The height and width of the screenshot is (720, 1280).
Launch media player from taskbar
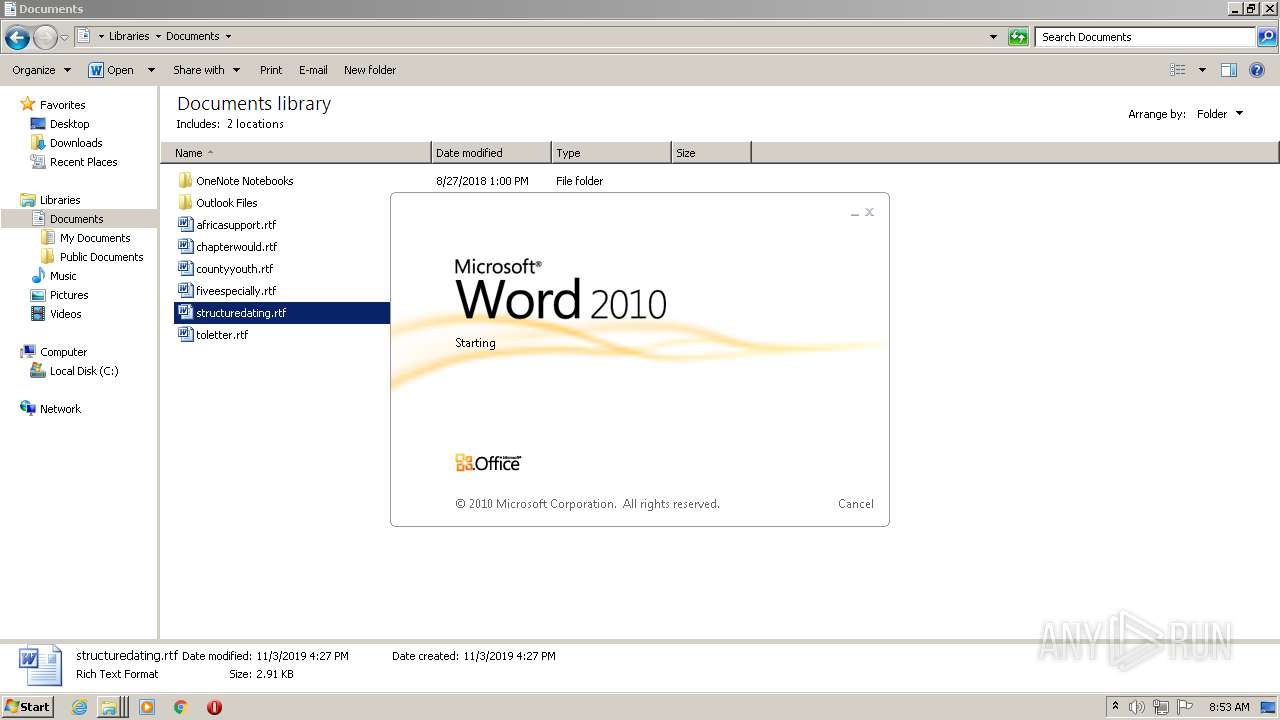tap(147, 707)
